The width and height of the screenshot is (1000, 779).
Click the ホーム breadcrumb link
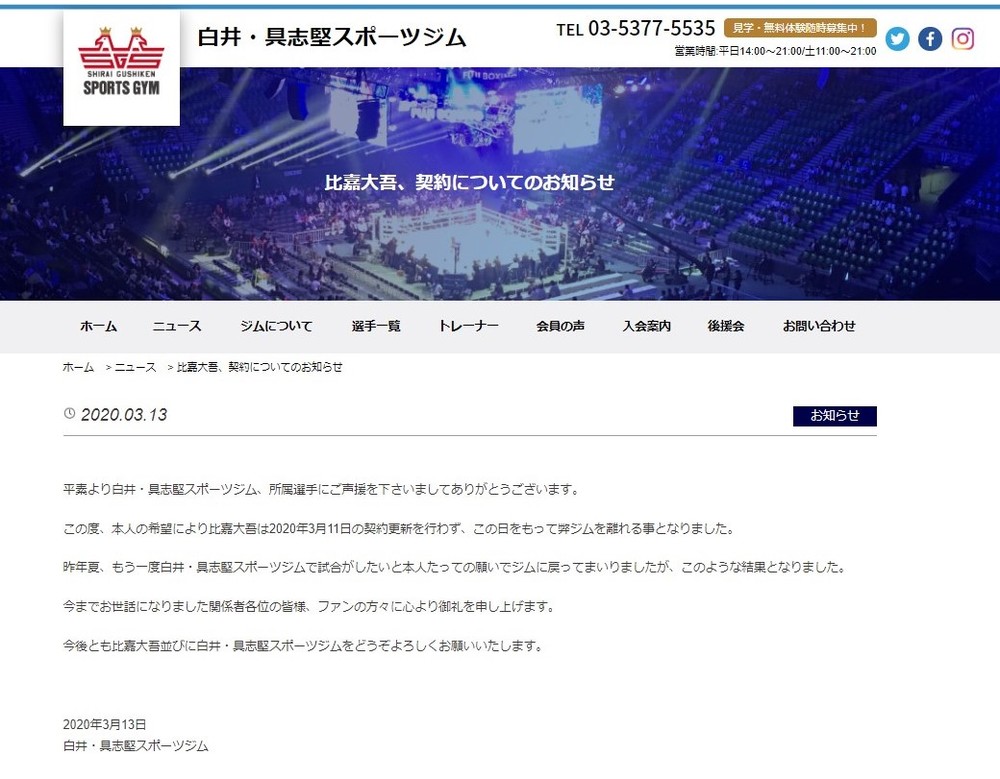[x=78, y=367]
